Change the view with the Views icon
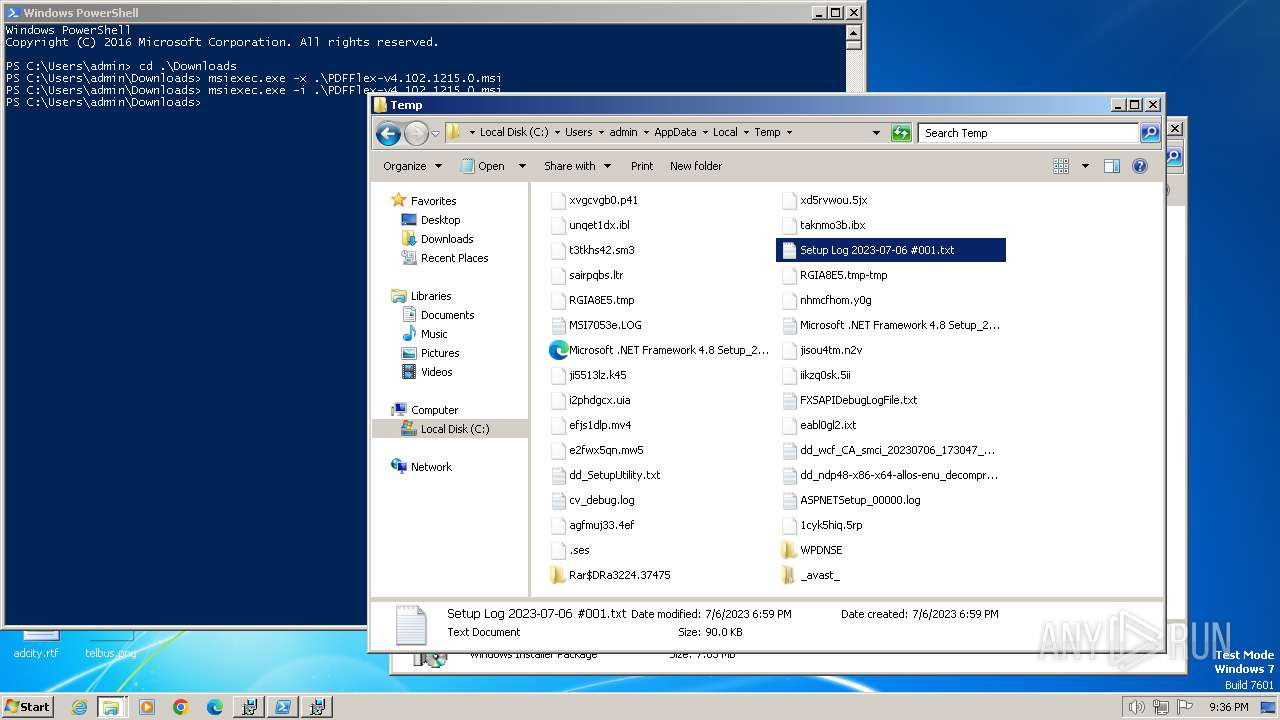The image size is (1280, 720). coord(1061,166)
